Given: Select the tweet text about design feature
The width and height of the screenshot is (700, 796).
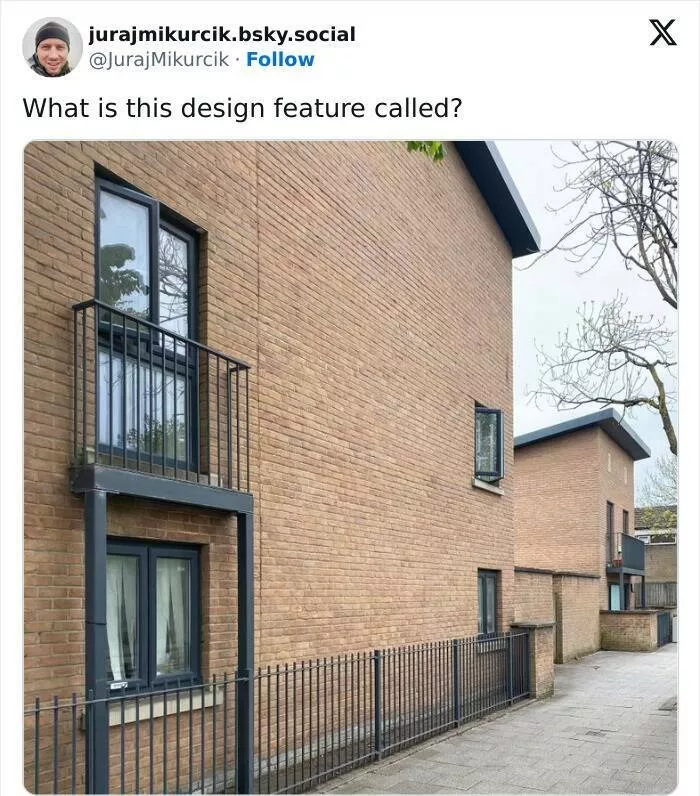Looking at the screenshot, I should tap(243, 108).
